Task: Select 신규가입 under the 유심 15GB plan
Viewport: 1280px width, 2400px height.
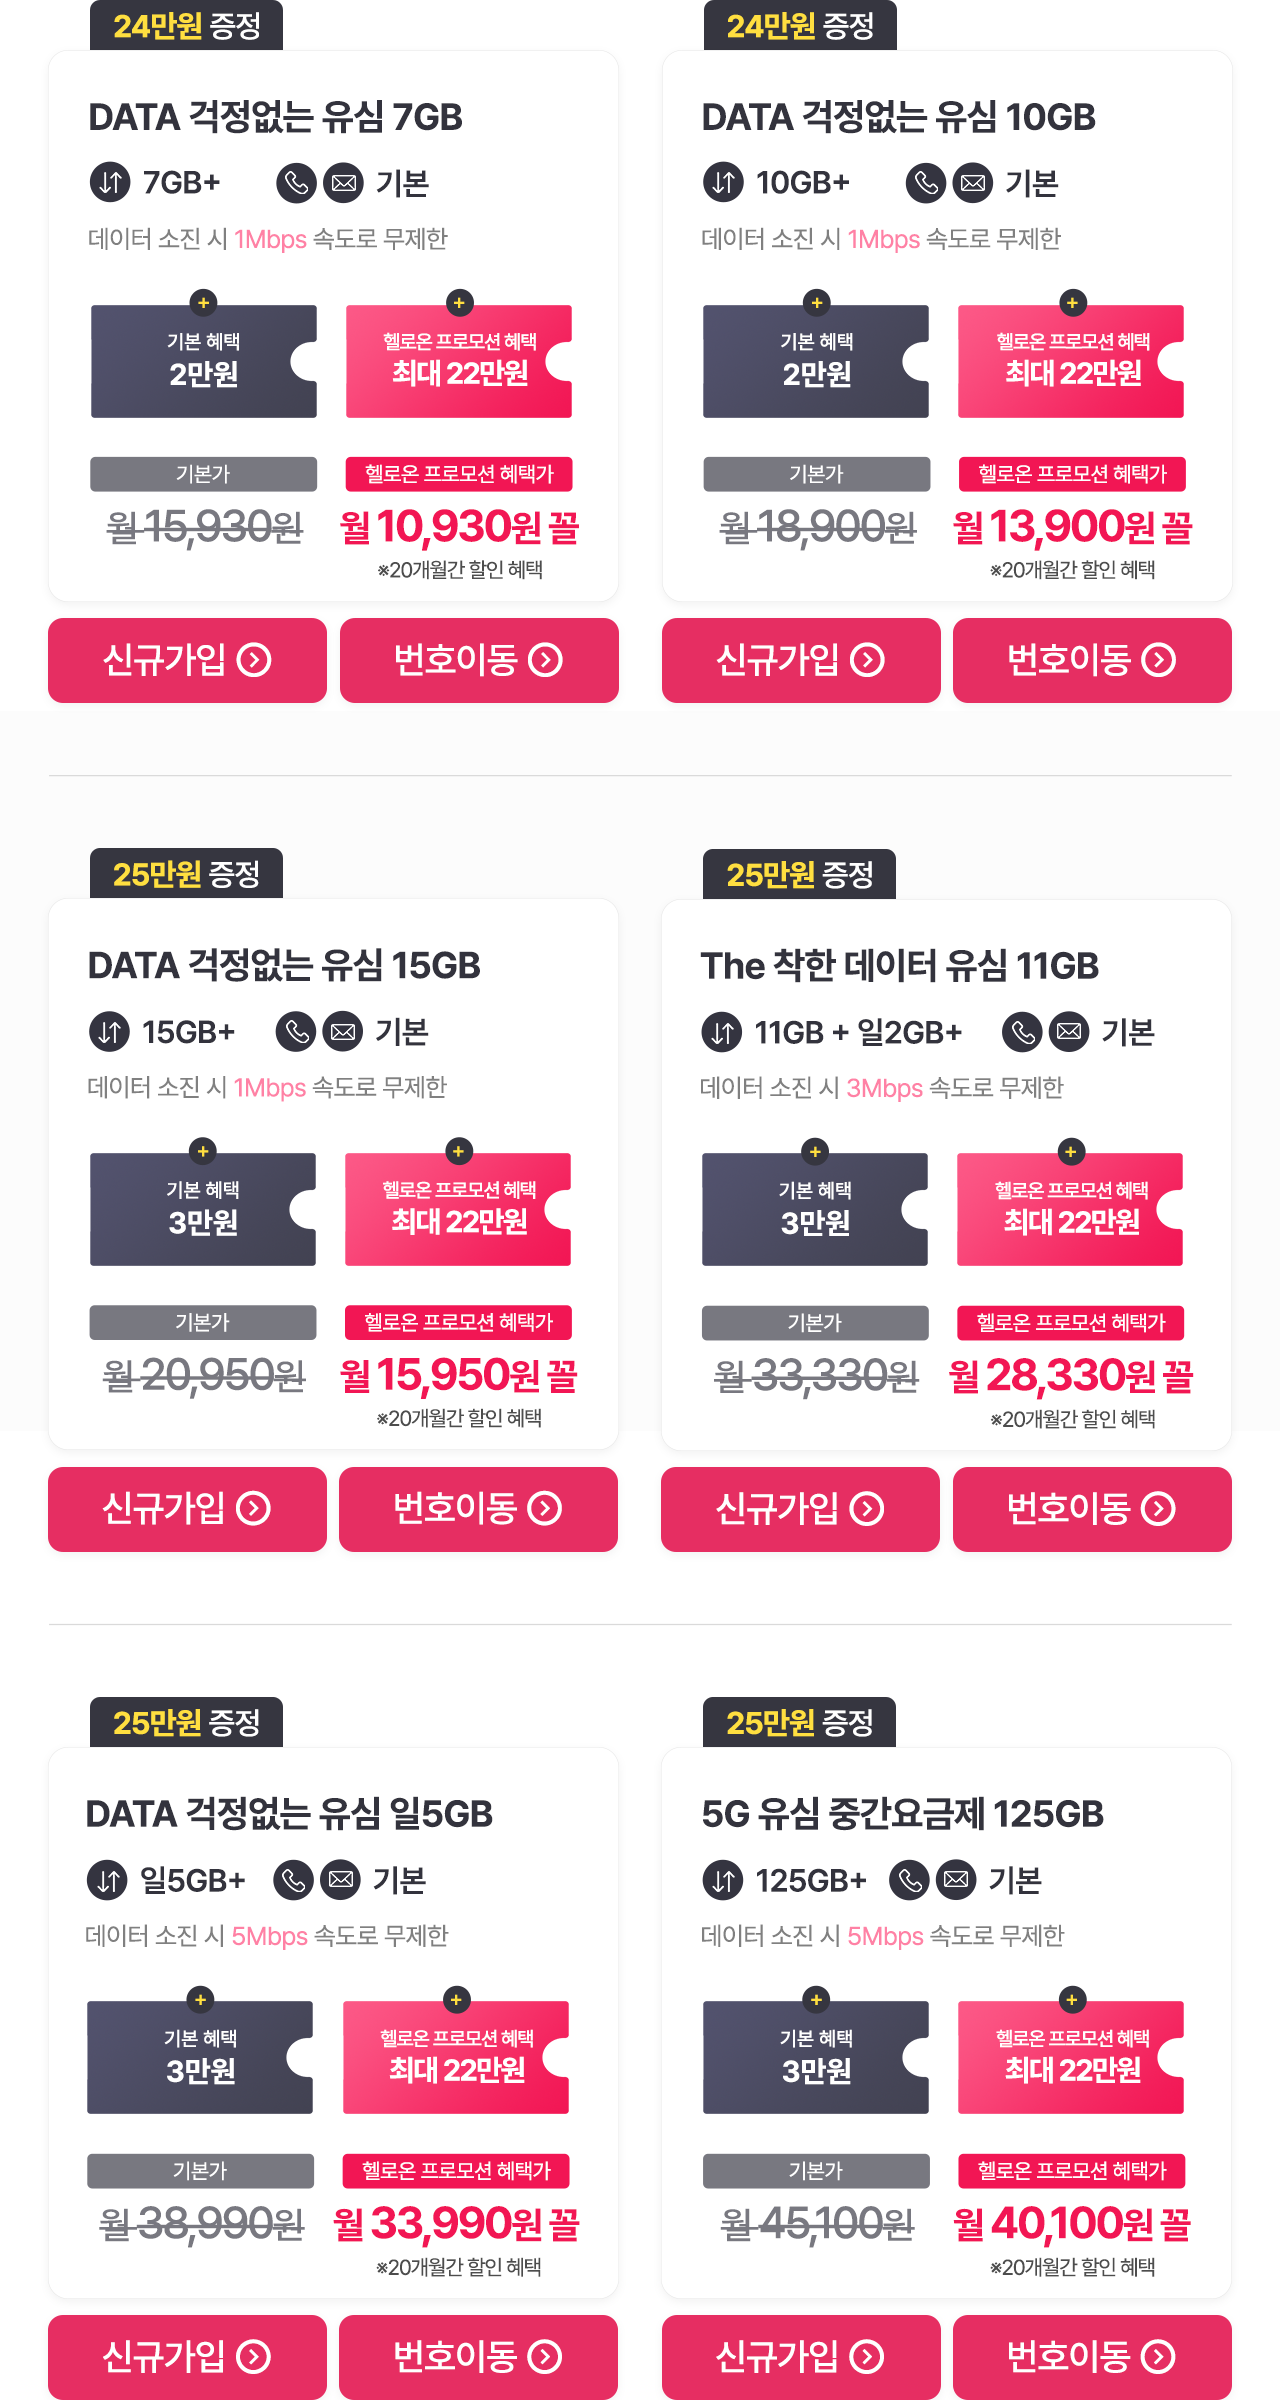Action: coord(187,1509)
